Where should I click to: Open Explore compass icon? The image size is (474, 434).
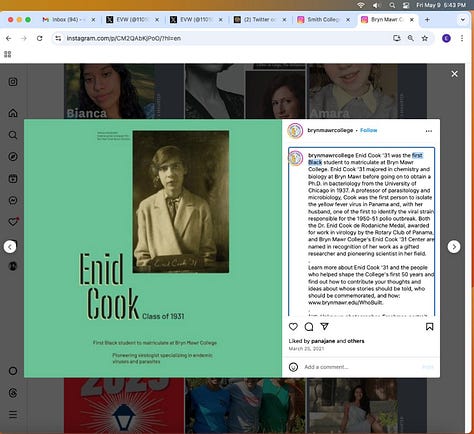pyautogui.click(x=13, y=157)
